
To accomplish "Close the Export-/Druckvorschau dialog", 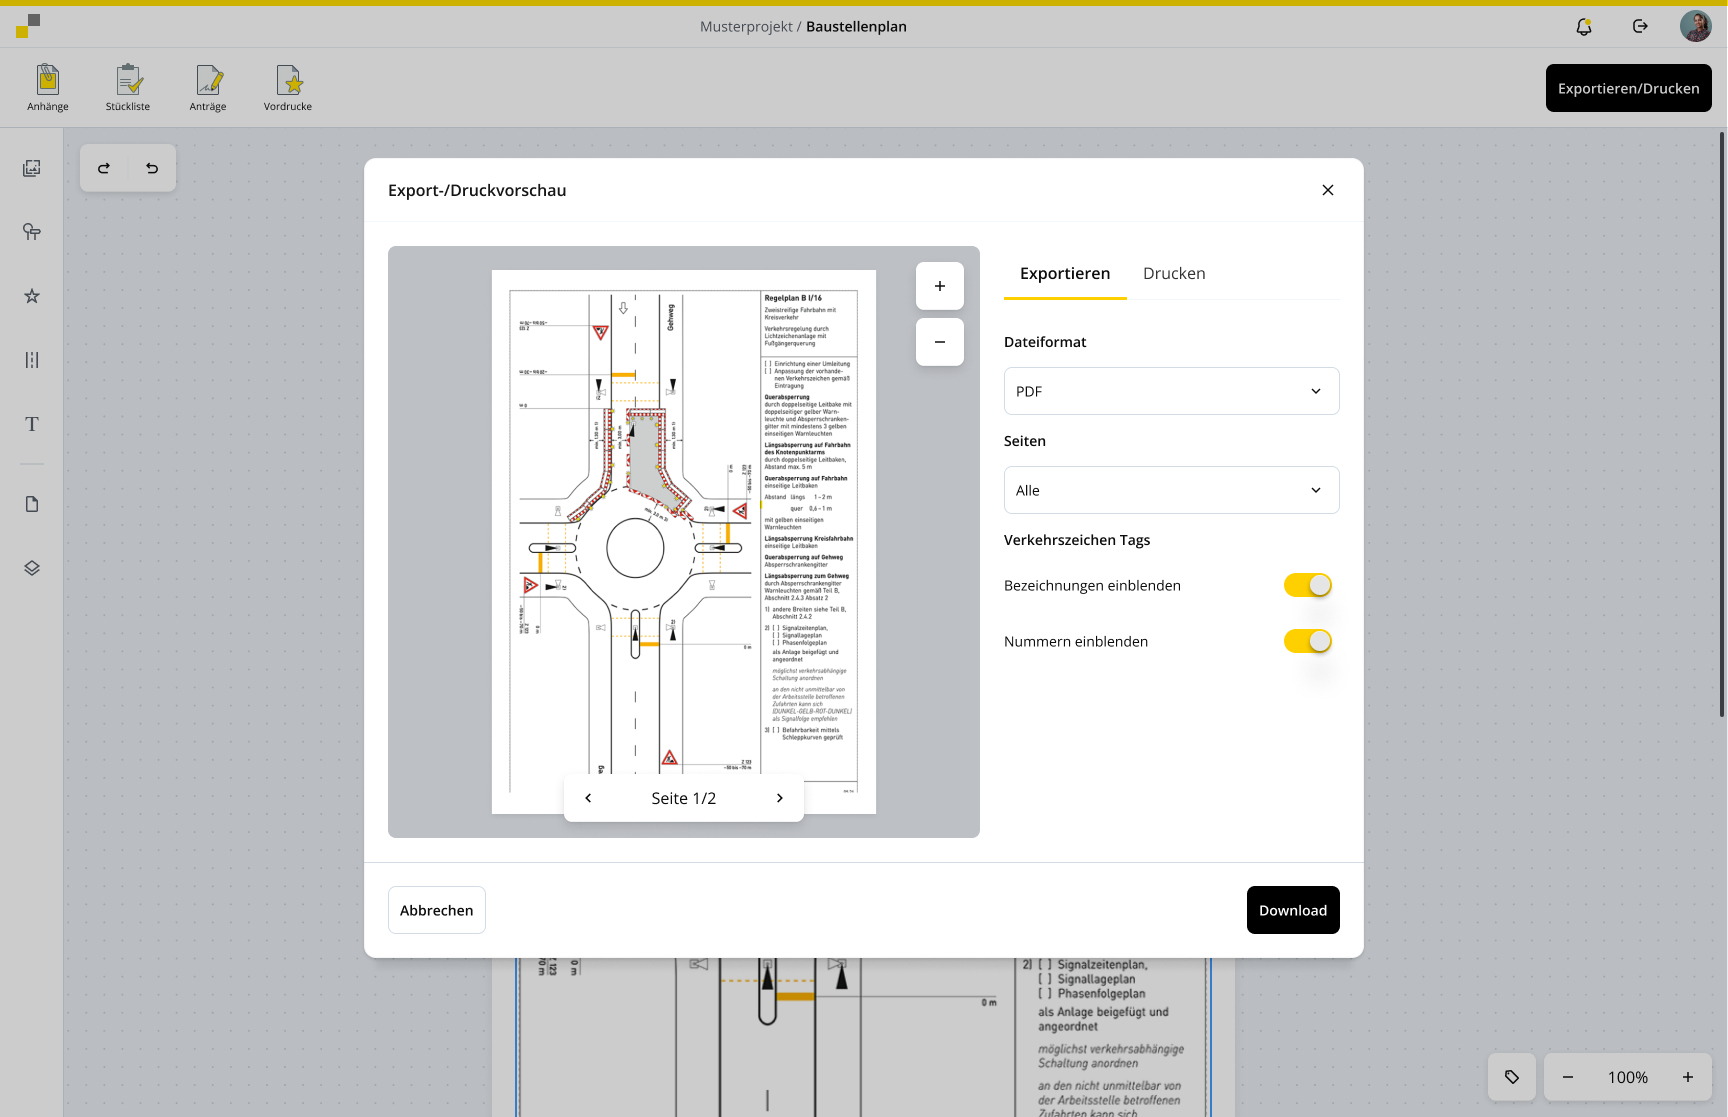I will click(1328, 190).
